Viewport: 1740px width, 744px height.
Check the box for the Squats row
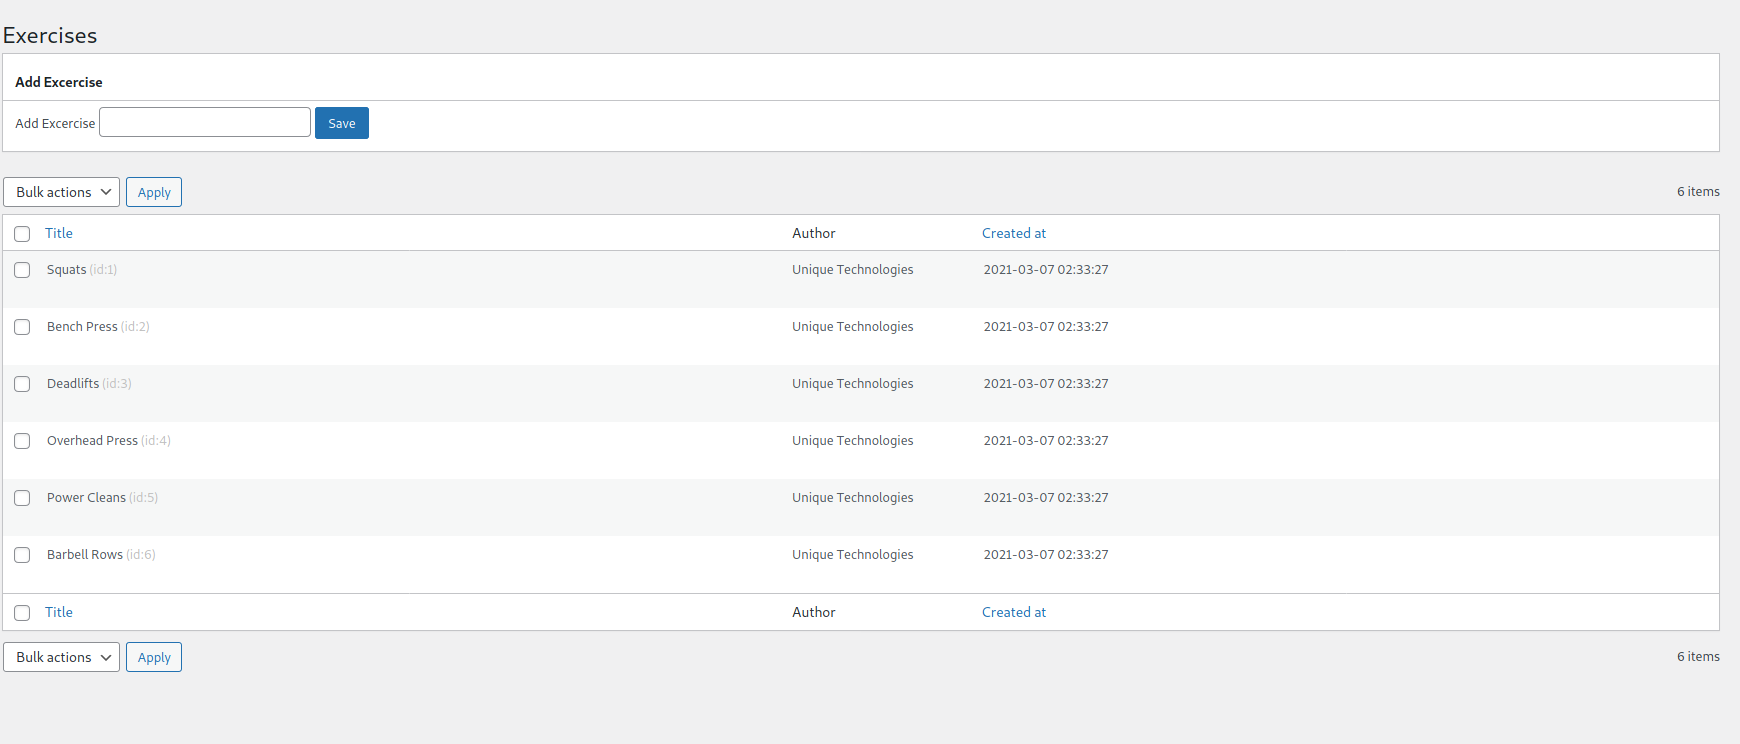(22, 270)
